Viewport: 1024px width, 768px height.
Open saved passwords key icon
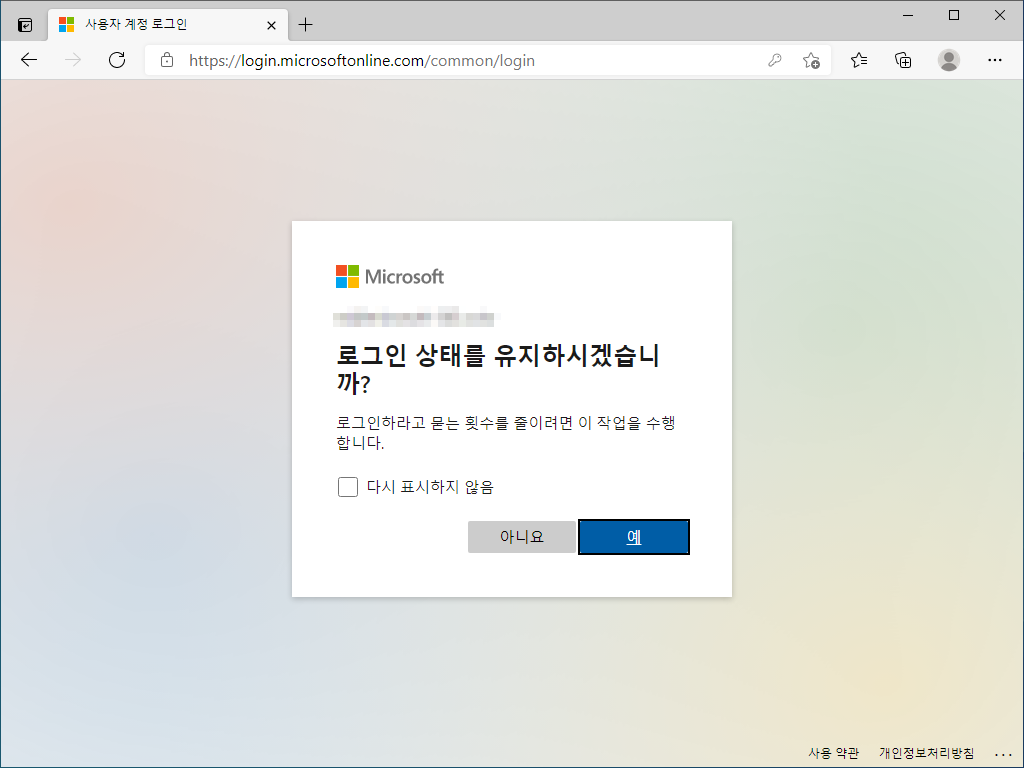click(775, 61)
